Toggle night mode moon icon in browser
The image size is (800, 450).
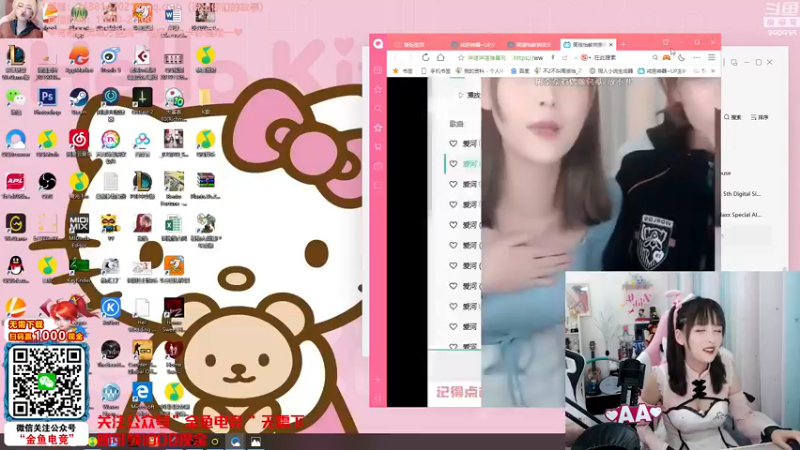pos(682,58)
